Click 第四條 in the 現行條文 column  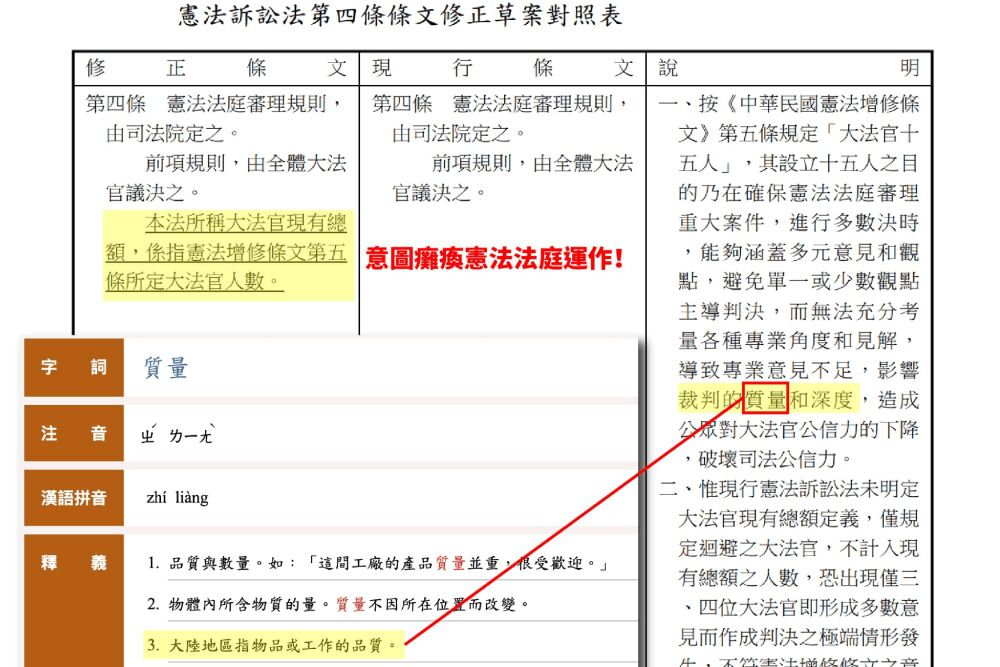point(402,104)
